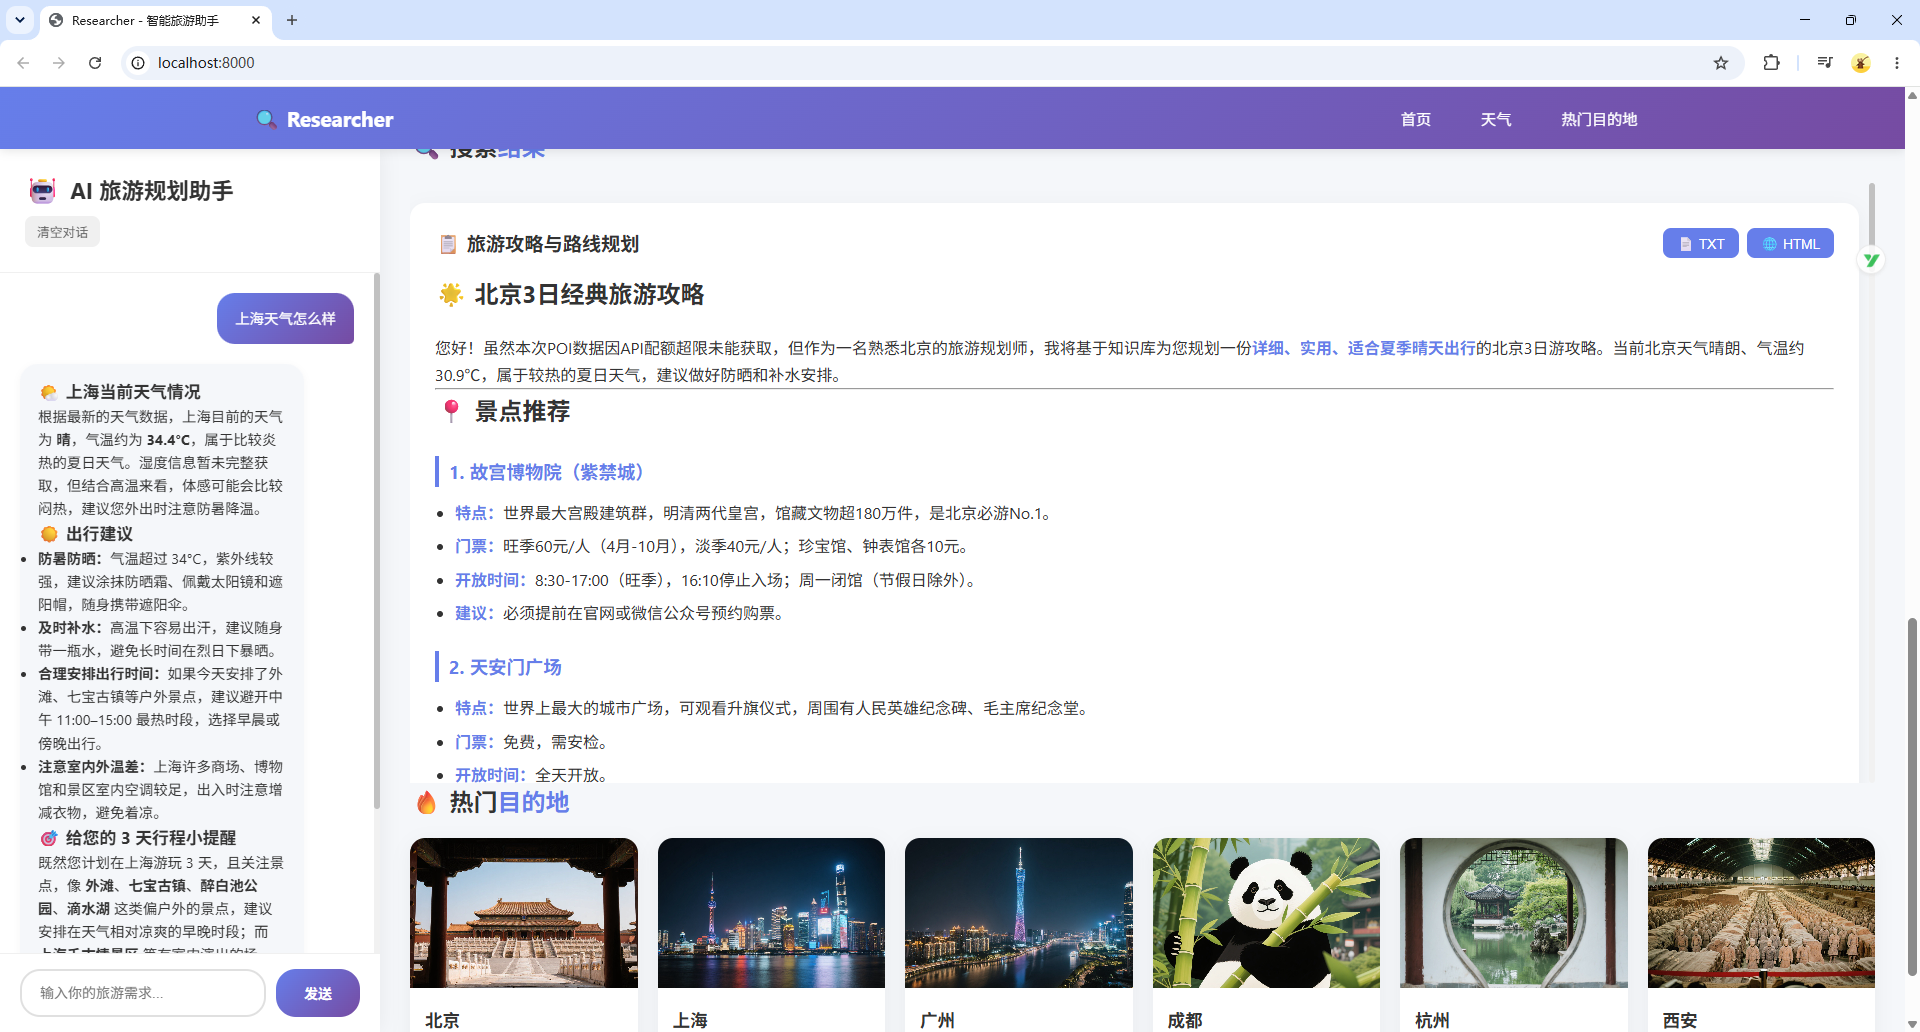This screenshot has width=1920, height=1032.
Task: Open the 杭州 destination thumbnail
Action: point(1514,913)
